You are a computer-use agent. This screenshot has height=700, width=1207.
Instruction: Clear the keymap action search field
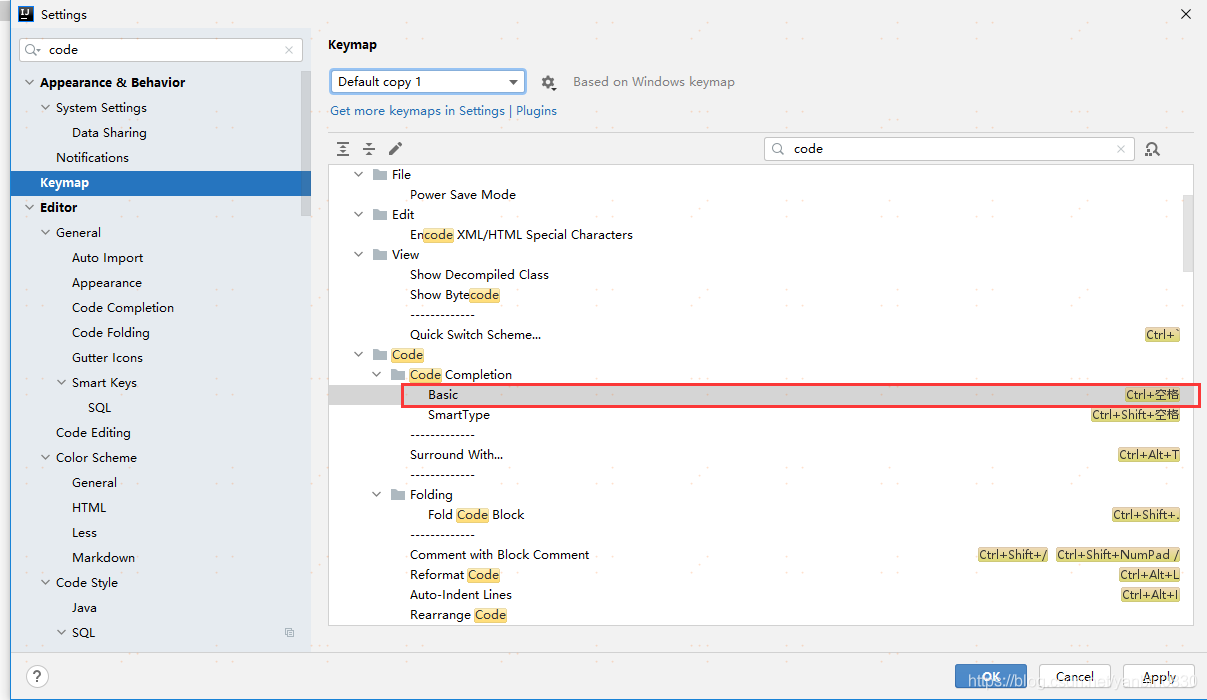(x=1120, y=148)
